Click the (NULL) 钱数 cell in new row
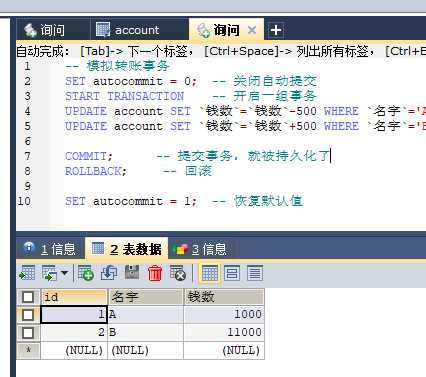 coord(224,350)
